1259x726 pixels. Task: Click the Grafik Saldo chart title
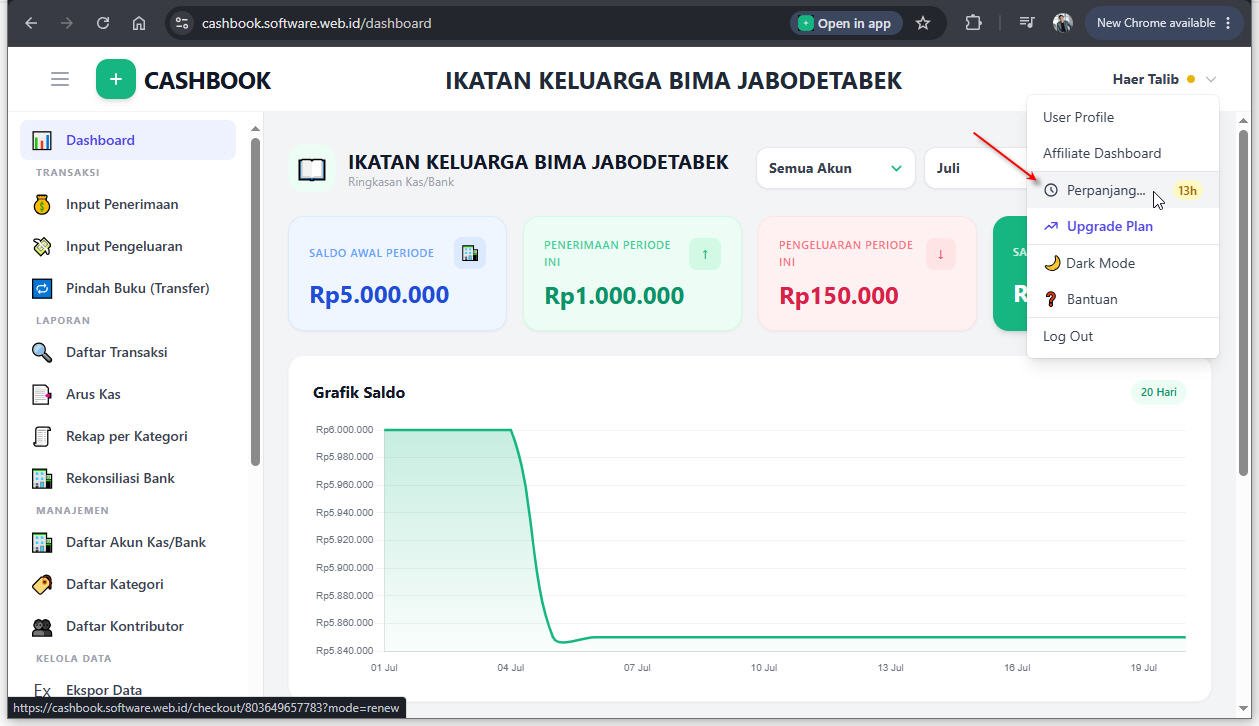click(359, 392)
